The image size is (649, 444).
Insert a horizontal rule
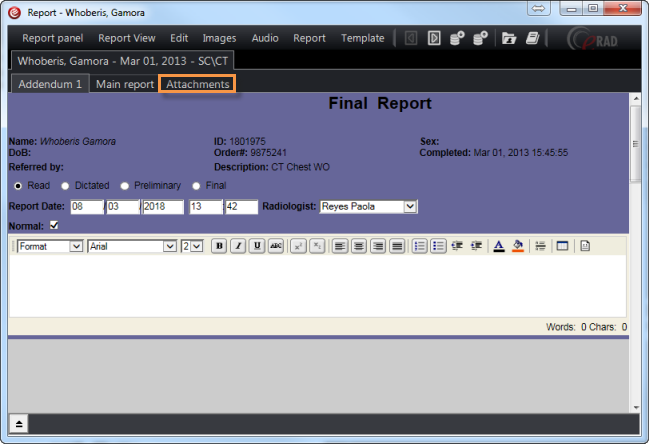540,246
